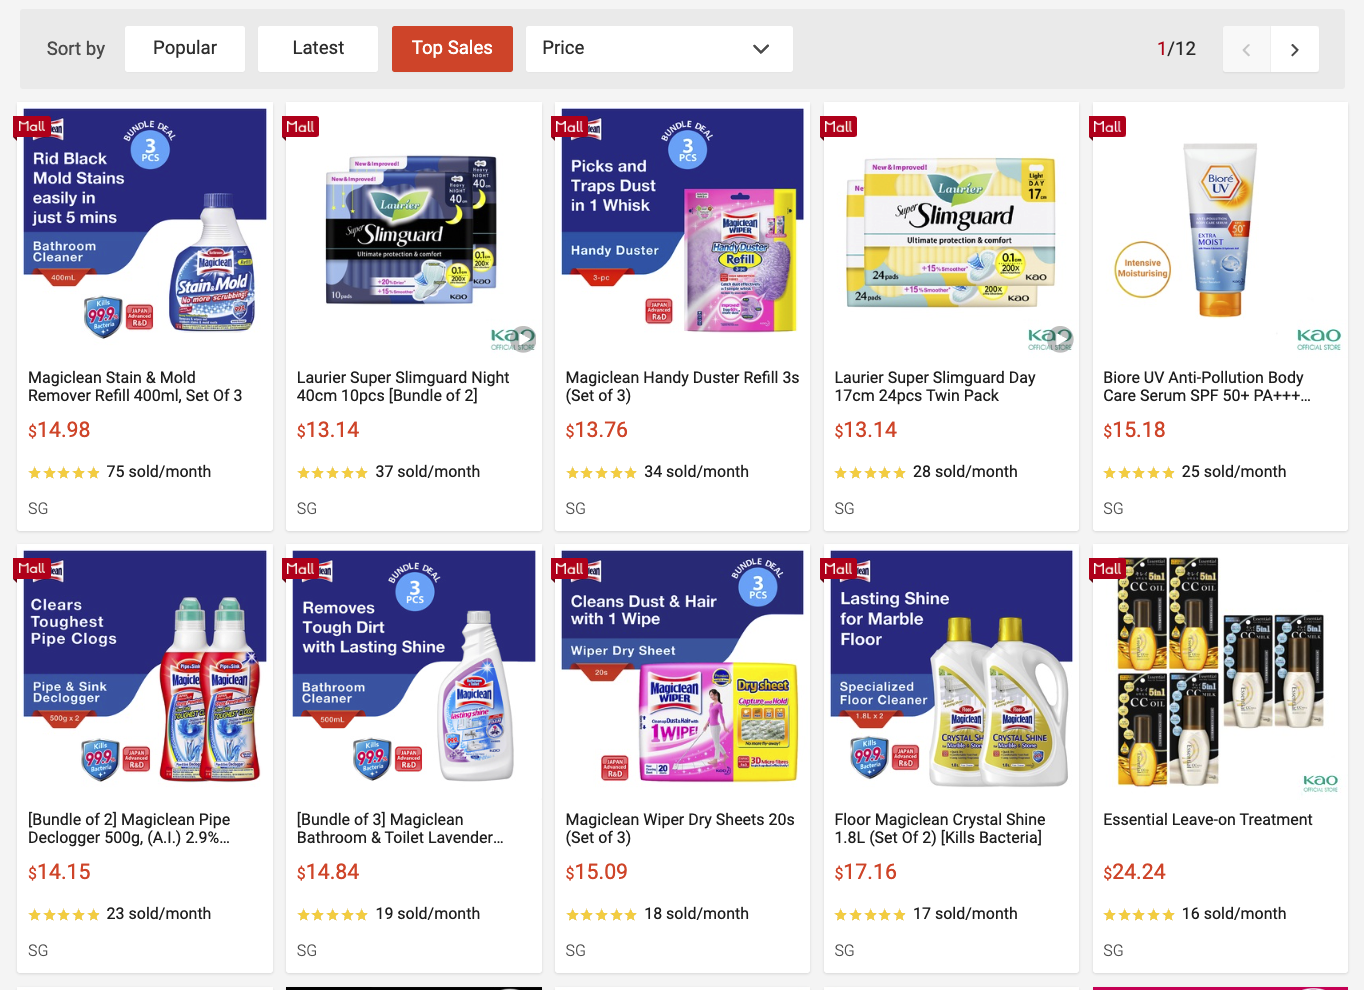Click star rating under Laurier Slimguard Night
1364x990 pixels.
(333, 473)
